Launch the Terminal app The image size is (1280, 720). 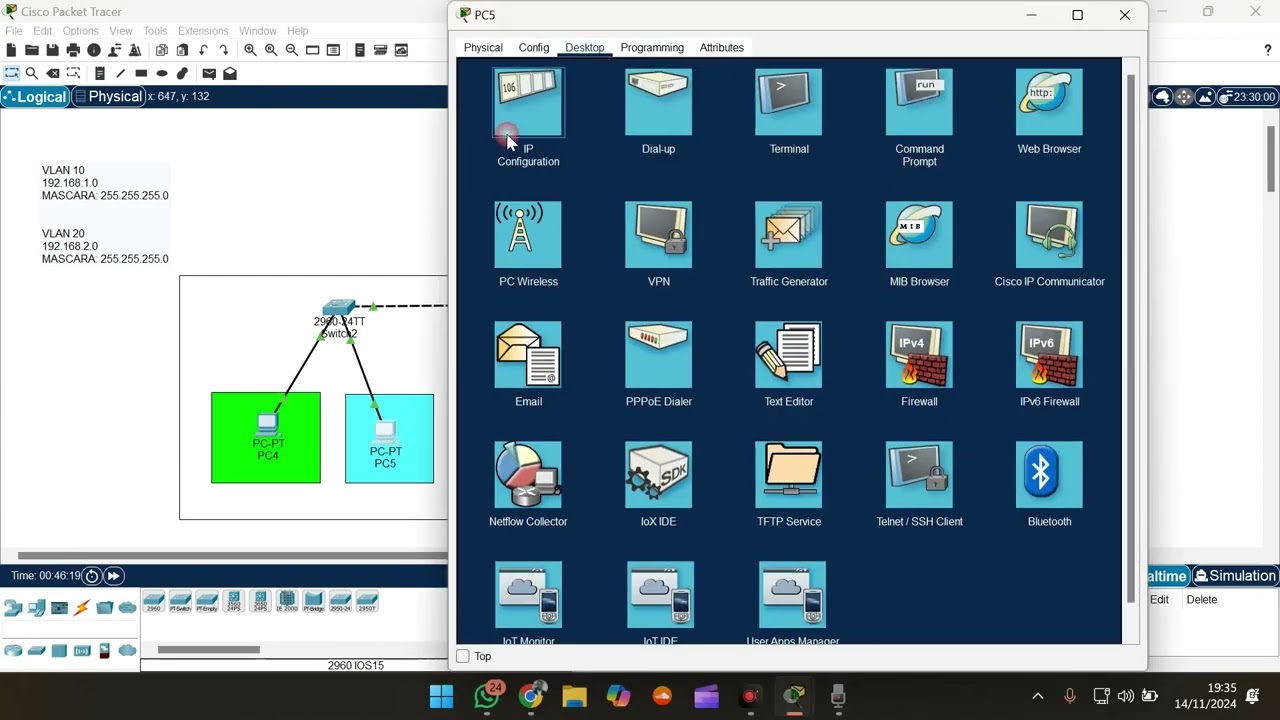point(788,102)
